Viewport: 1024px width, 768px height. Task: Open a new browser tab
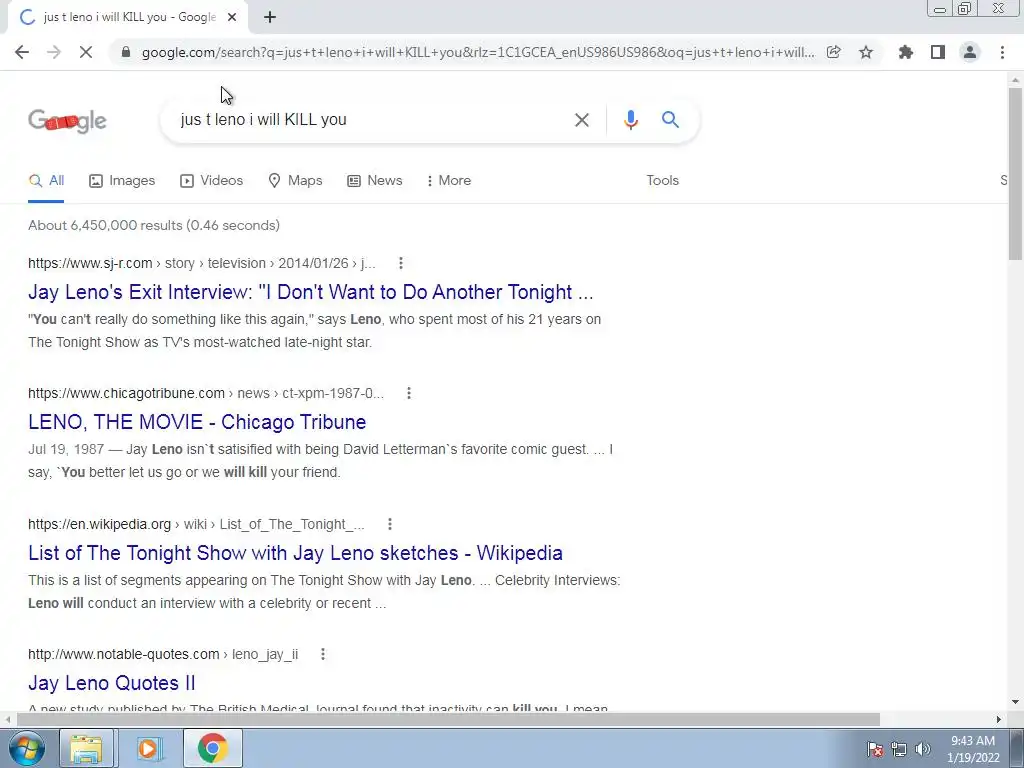pyautogui.click(x=270, y=18)
